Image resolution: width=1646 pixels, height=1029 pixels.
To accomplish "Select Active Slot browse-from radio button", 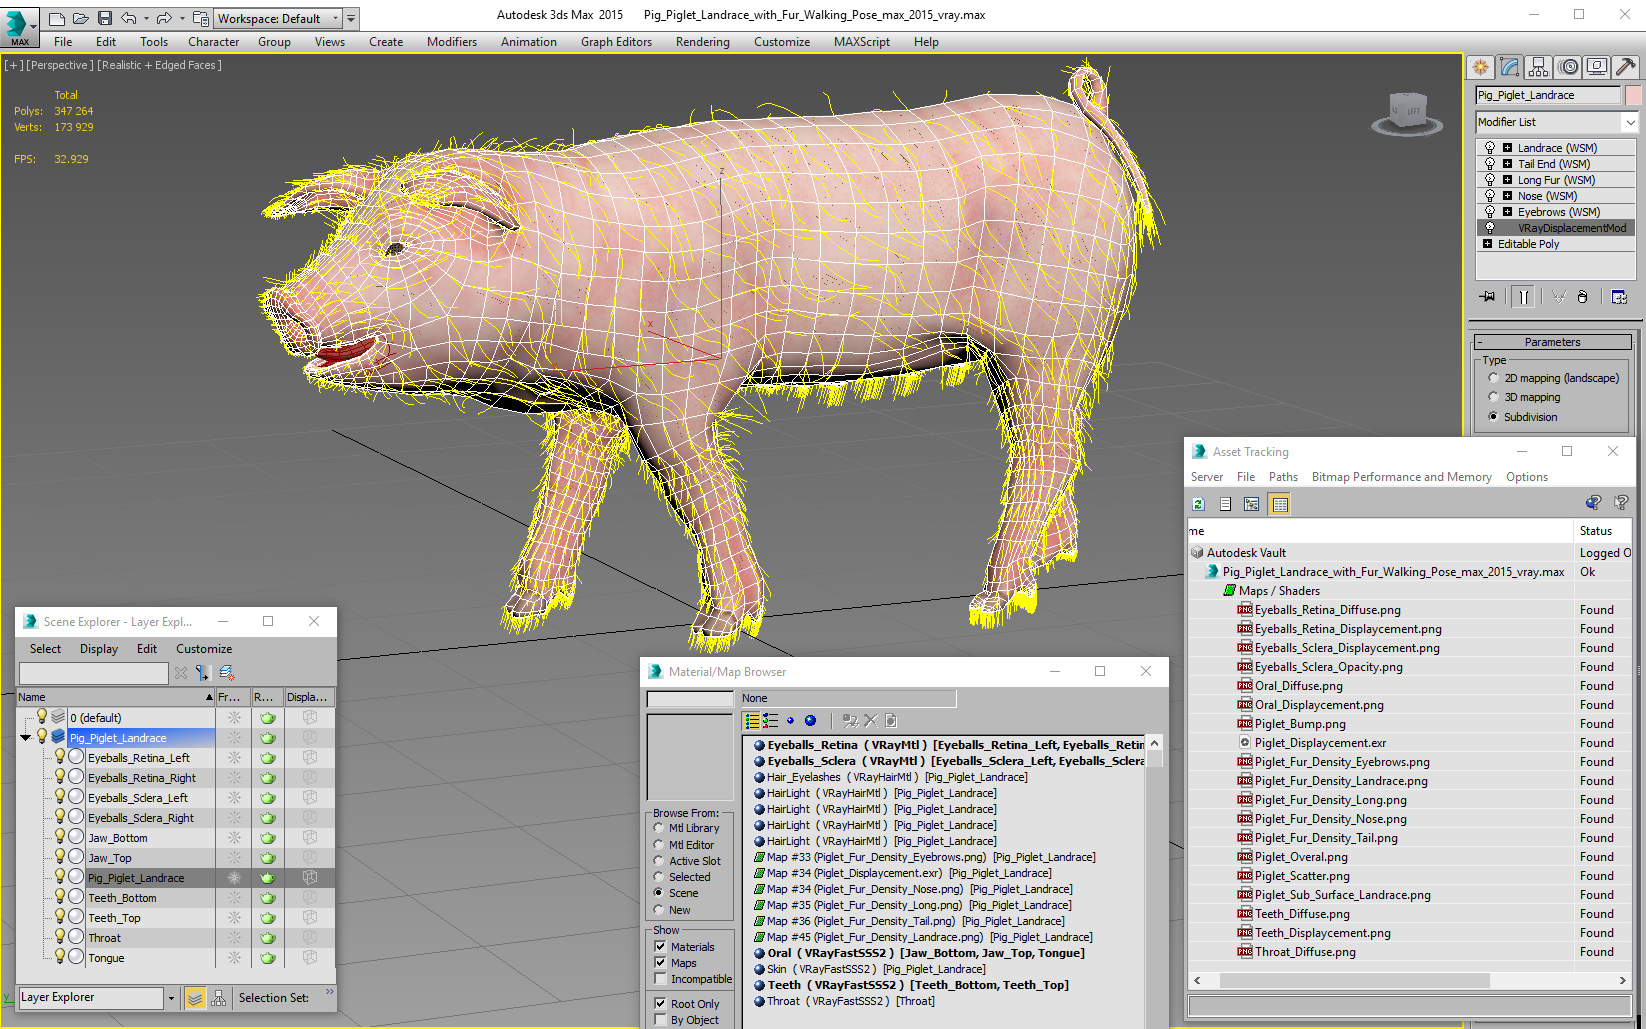I will 658,861.
